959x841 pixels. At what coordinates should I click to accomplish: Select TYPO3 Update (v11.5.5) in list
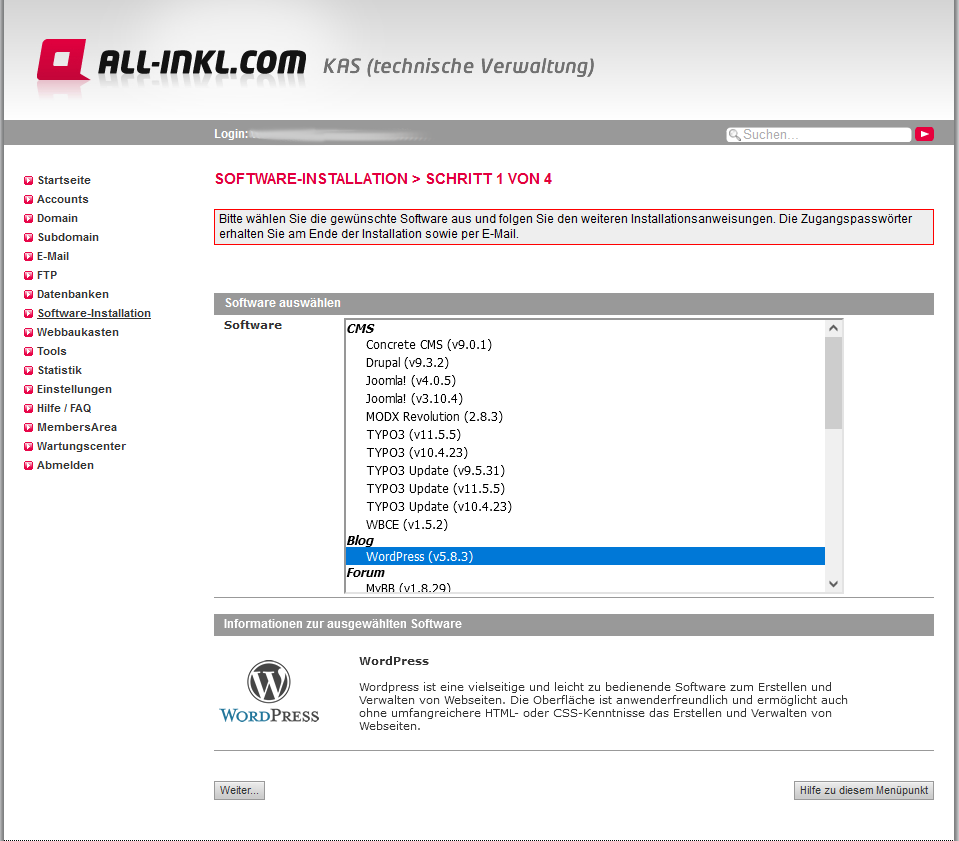click(x=585, y=489)
